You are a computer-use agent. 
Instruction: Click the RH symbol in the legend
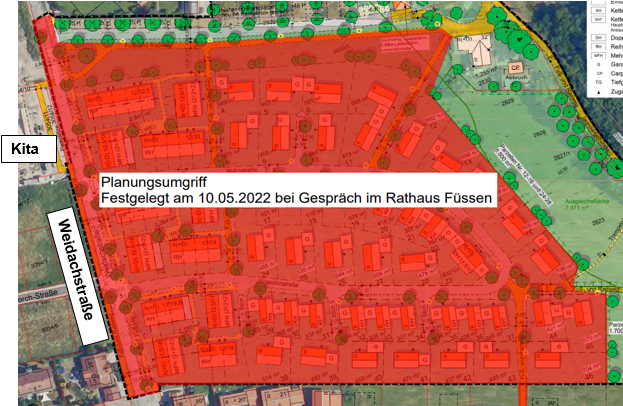tap(598, 46)
